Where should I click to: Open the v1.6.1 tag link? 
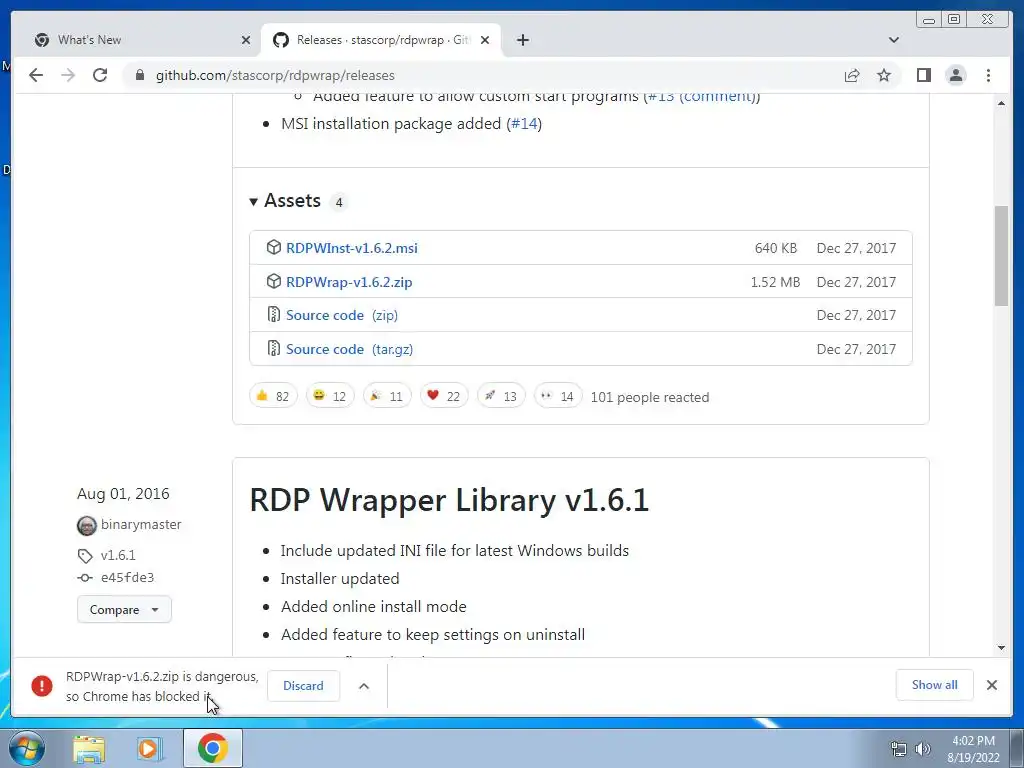[118, 555]
